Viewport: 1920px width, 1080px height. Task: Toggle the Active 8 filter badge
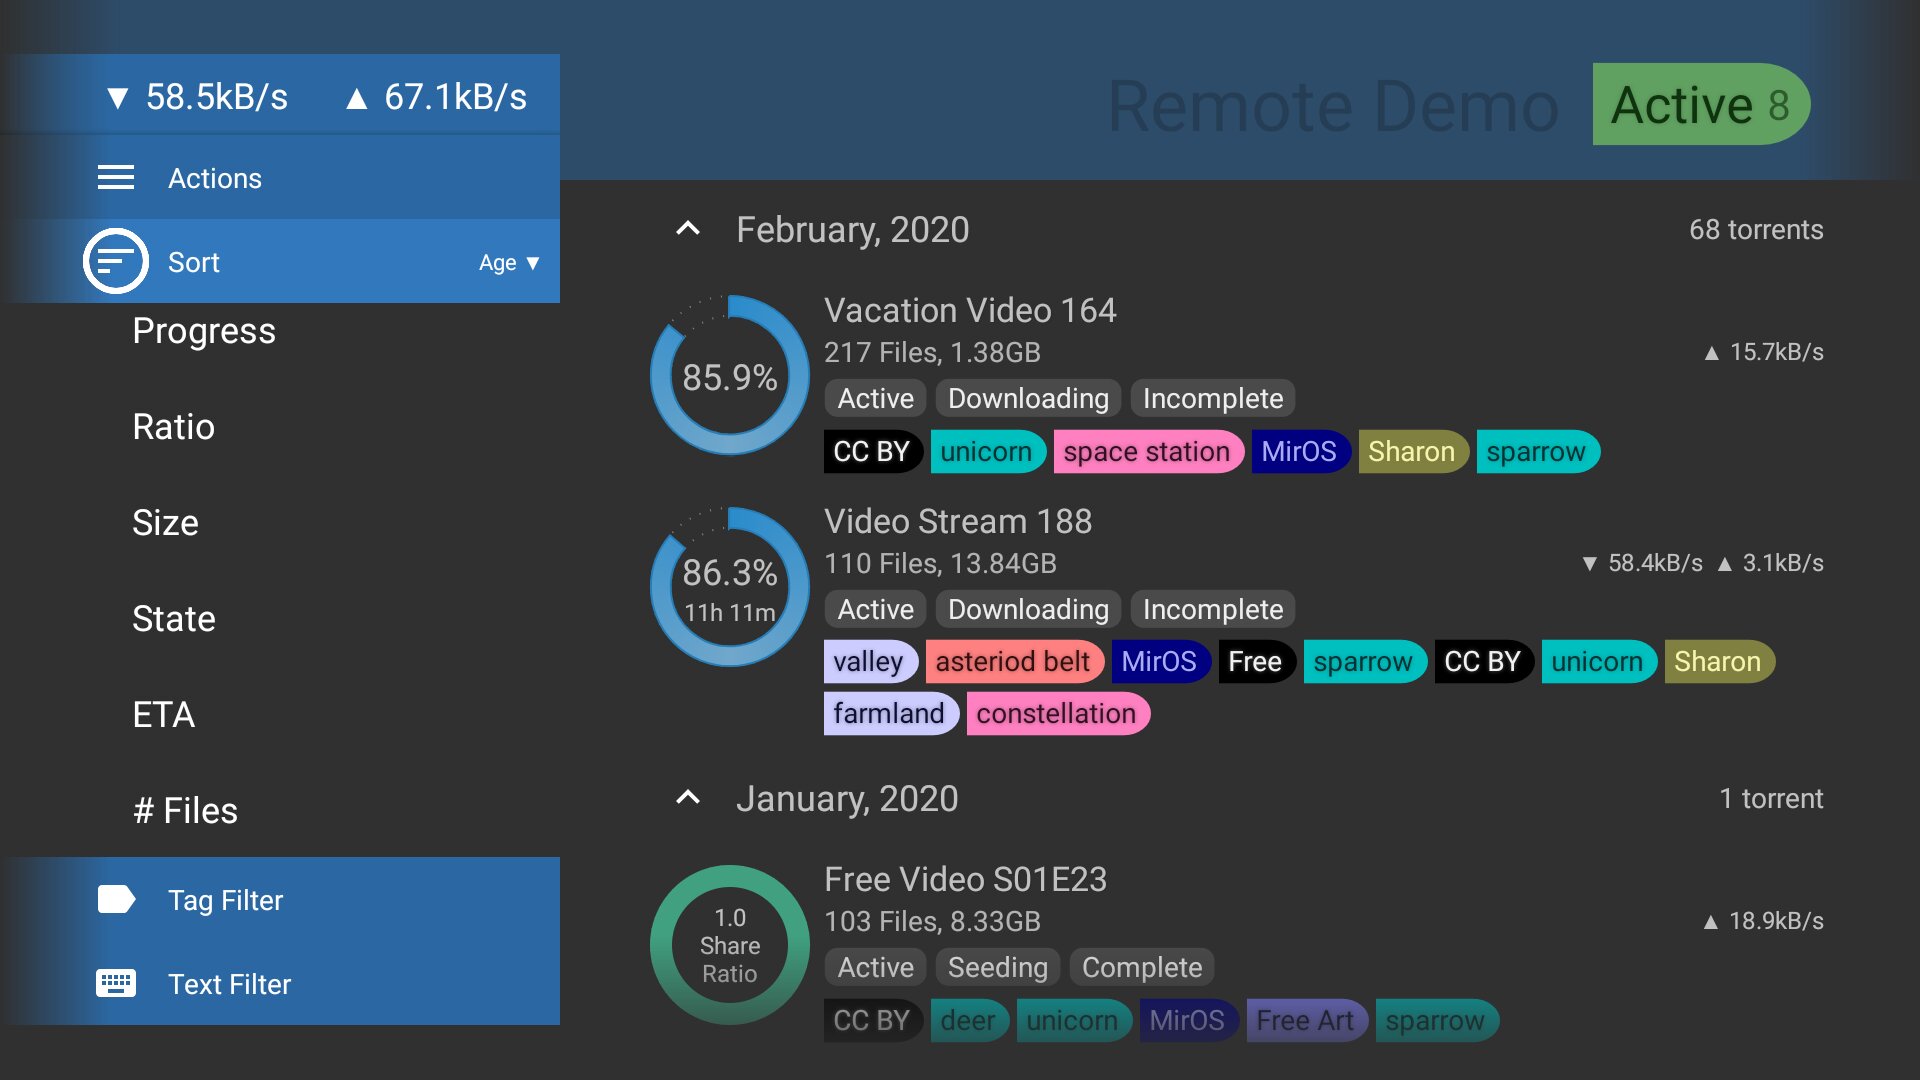coord(1700,105)
